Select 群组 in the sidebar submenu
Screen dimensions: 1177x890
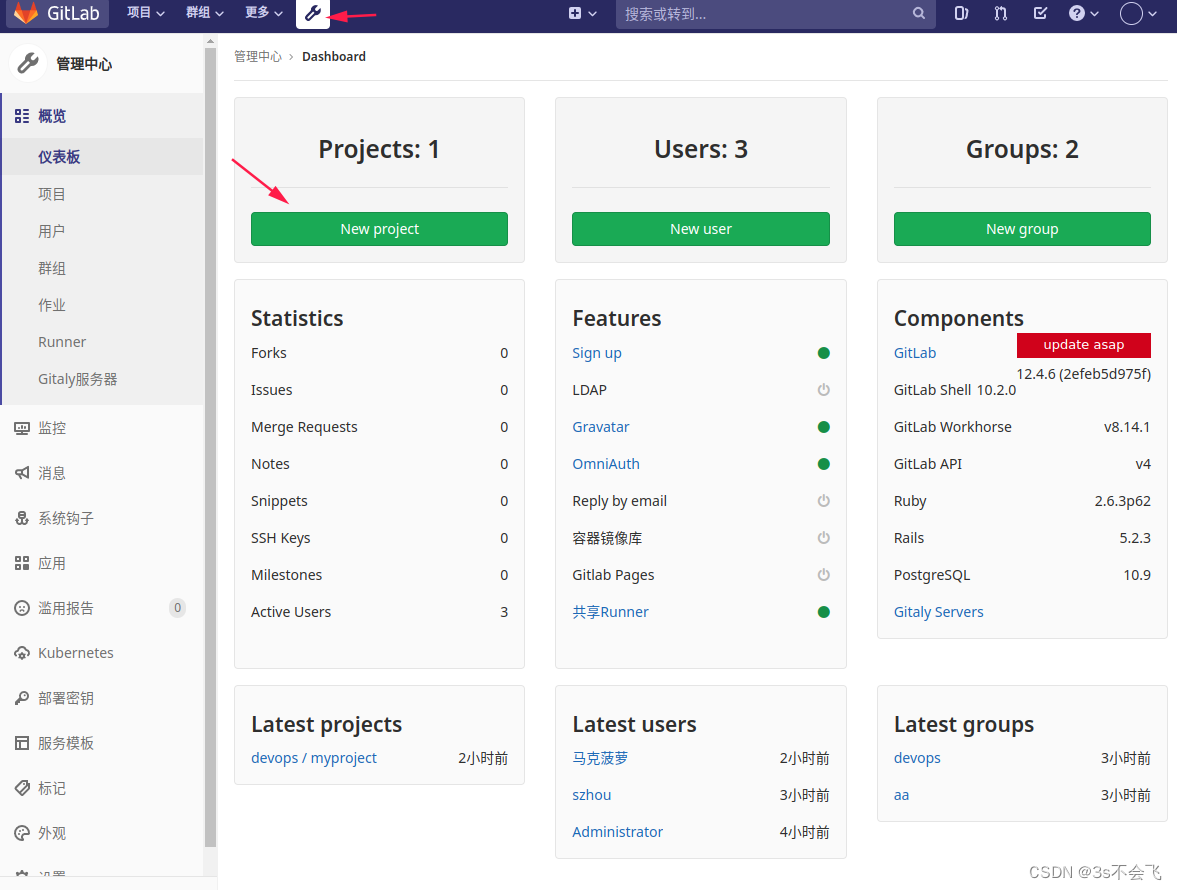[x=103, y=269]
